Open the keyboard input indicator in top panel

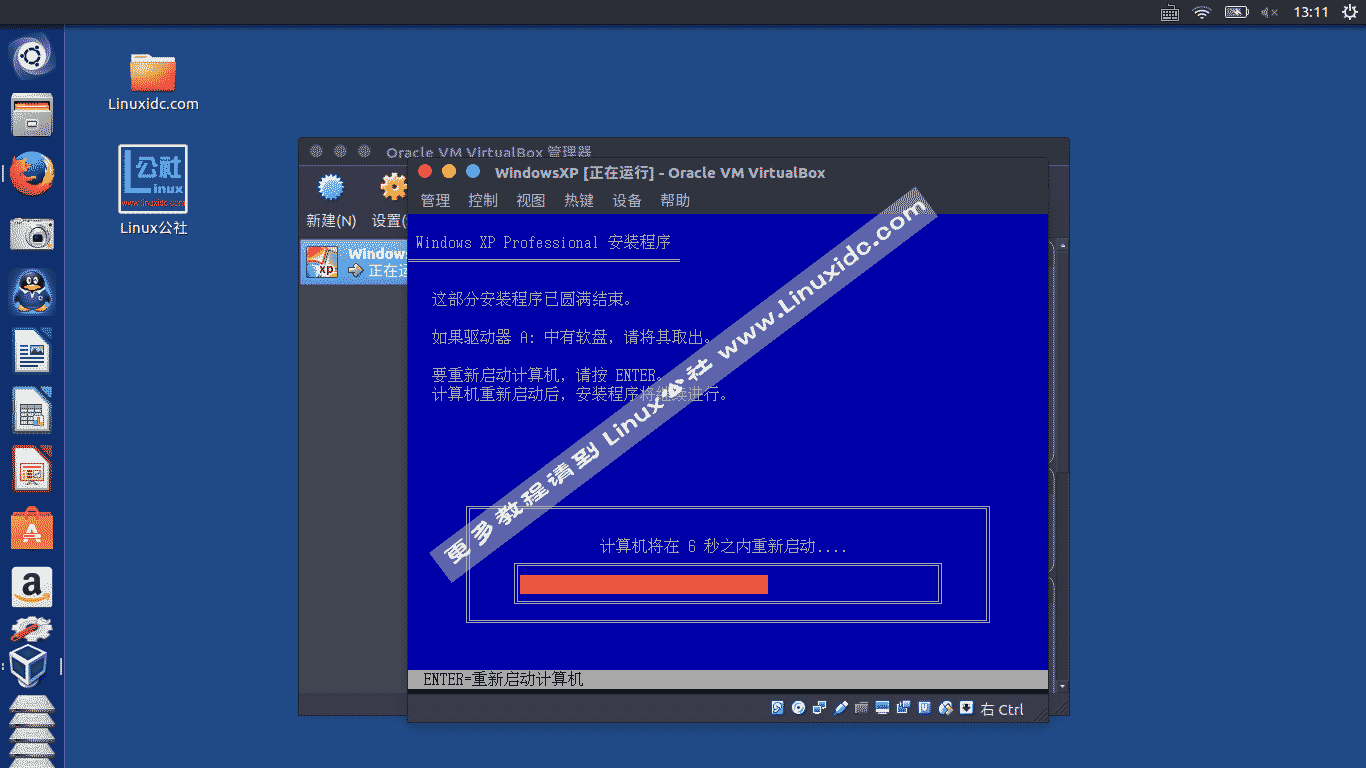(x=1169, y=13)
